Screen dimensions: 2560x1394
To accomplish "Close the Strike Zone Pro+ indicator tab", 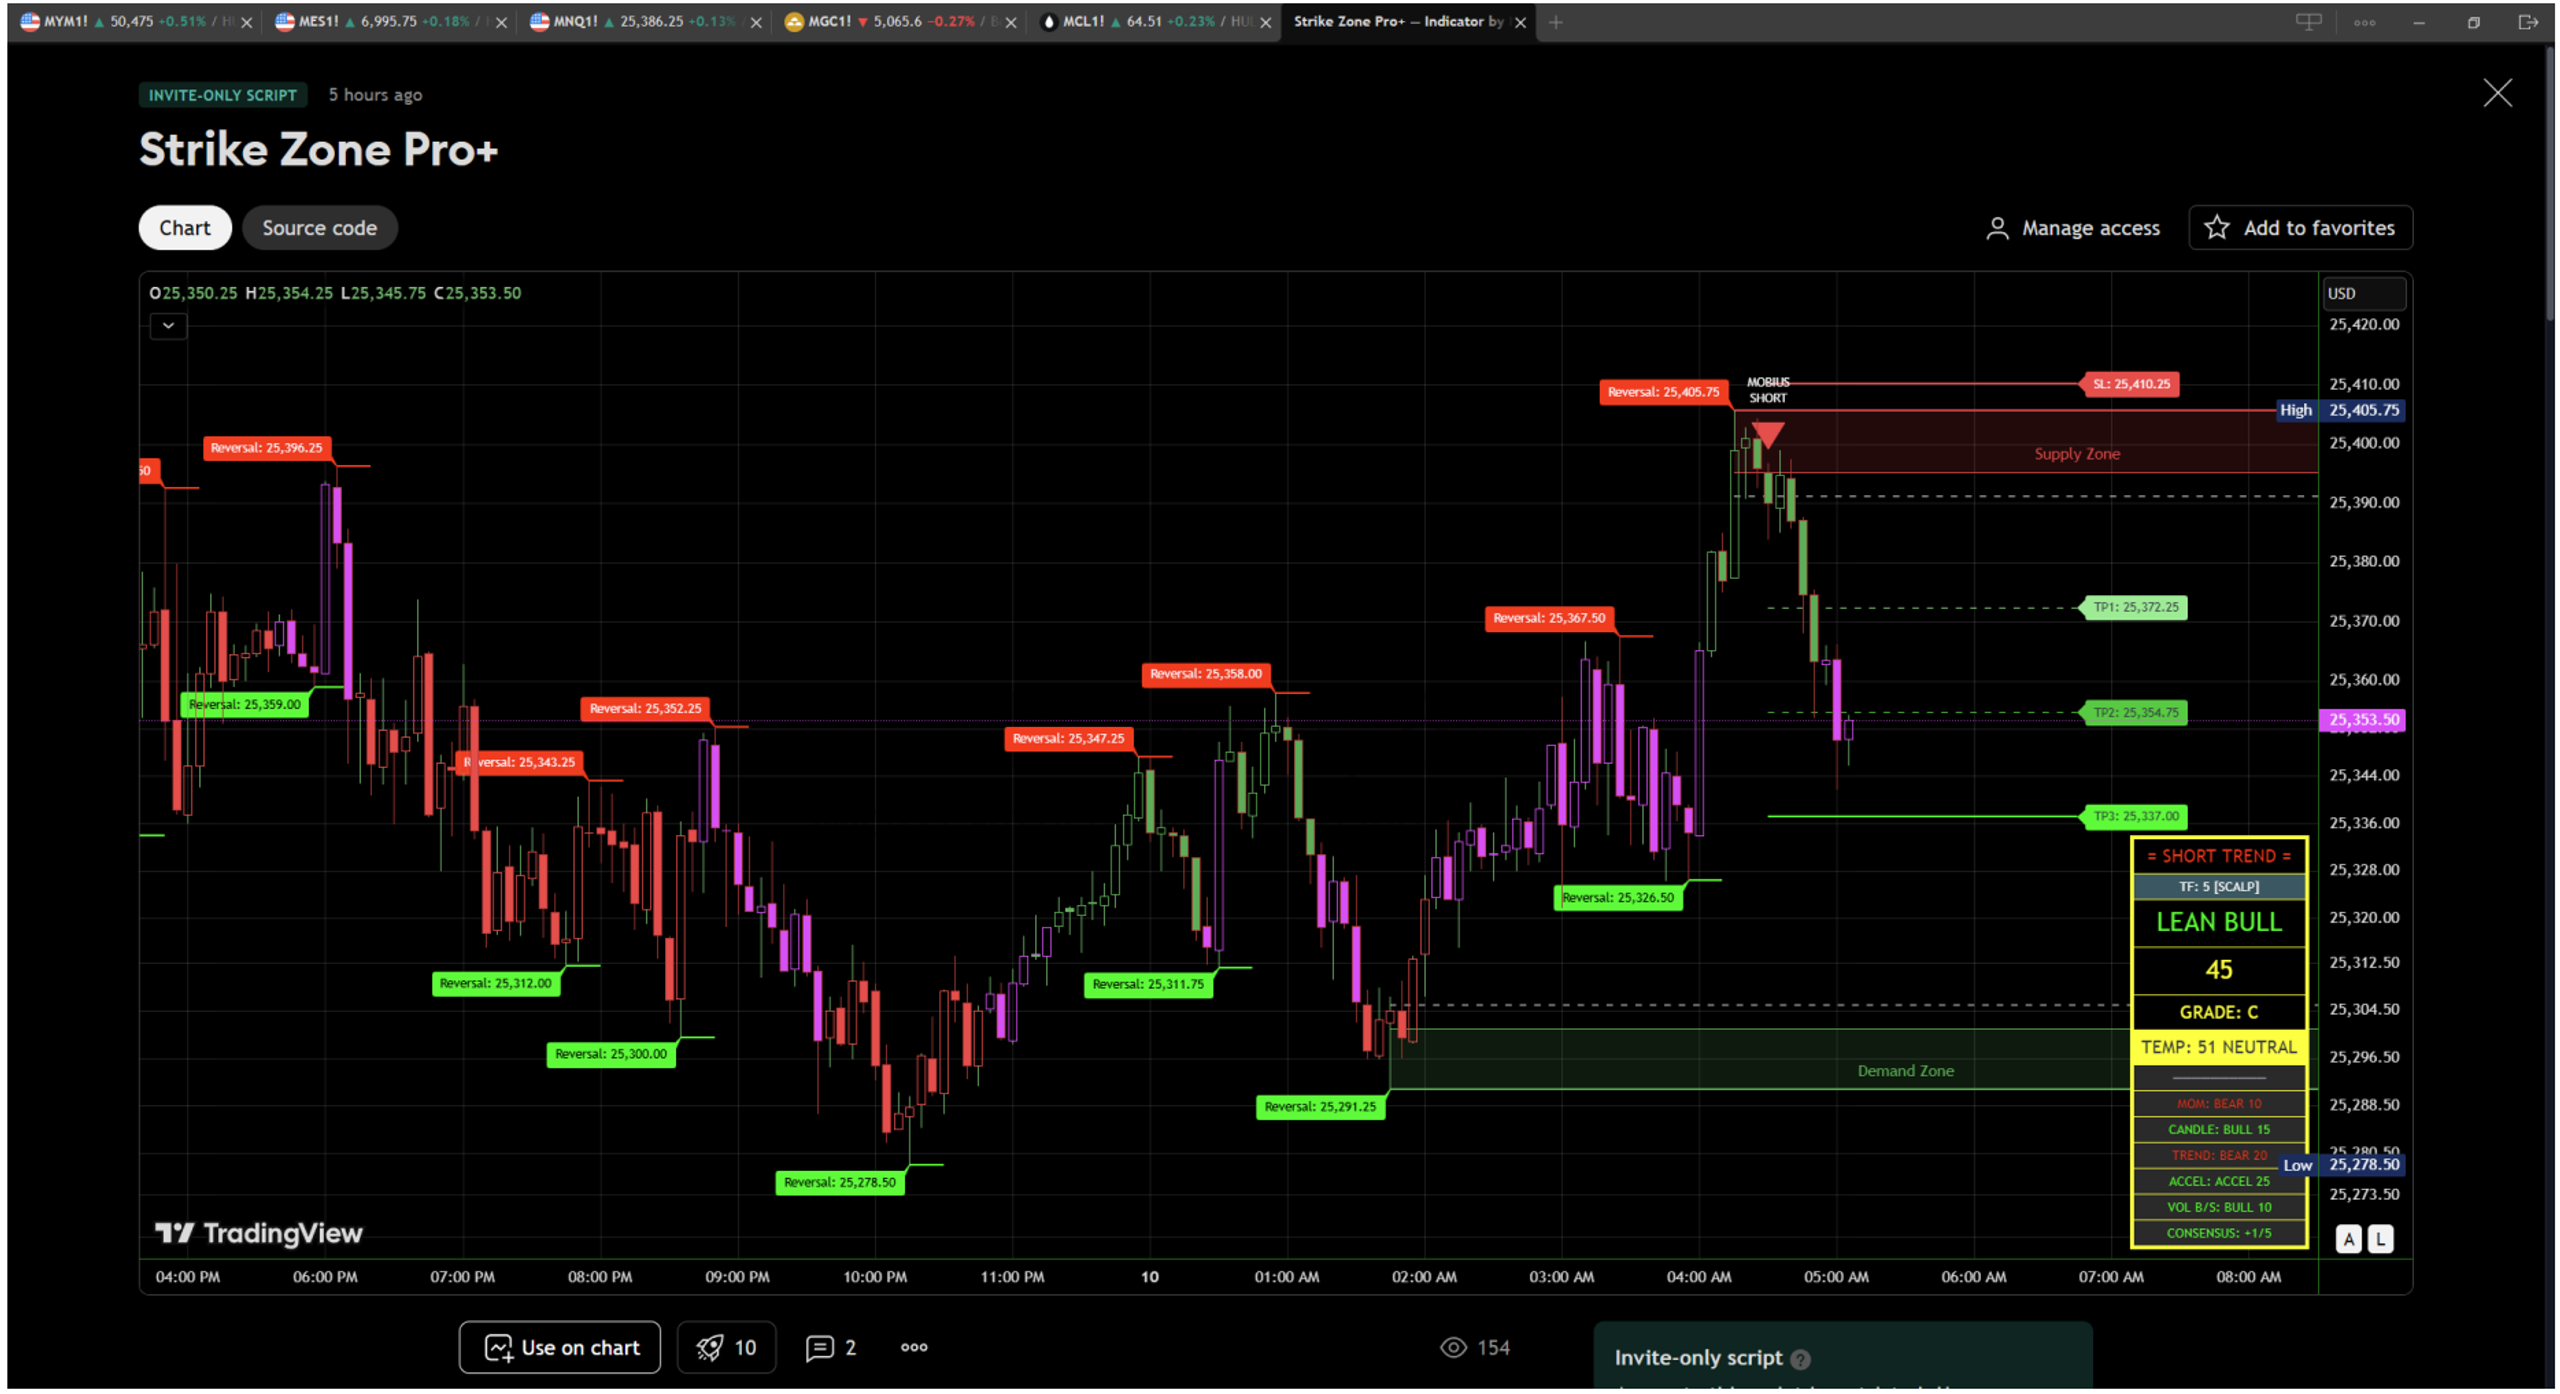I will point(1520,22).
